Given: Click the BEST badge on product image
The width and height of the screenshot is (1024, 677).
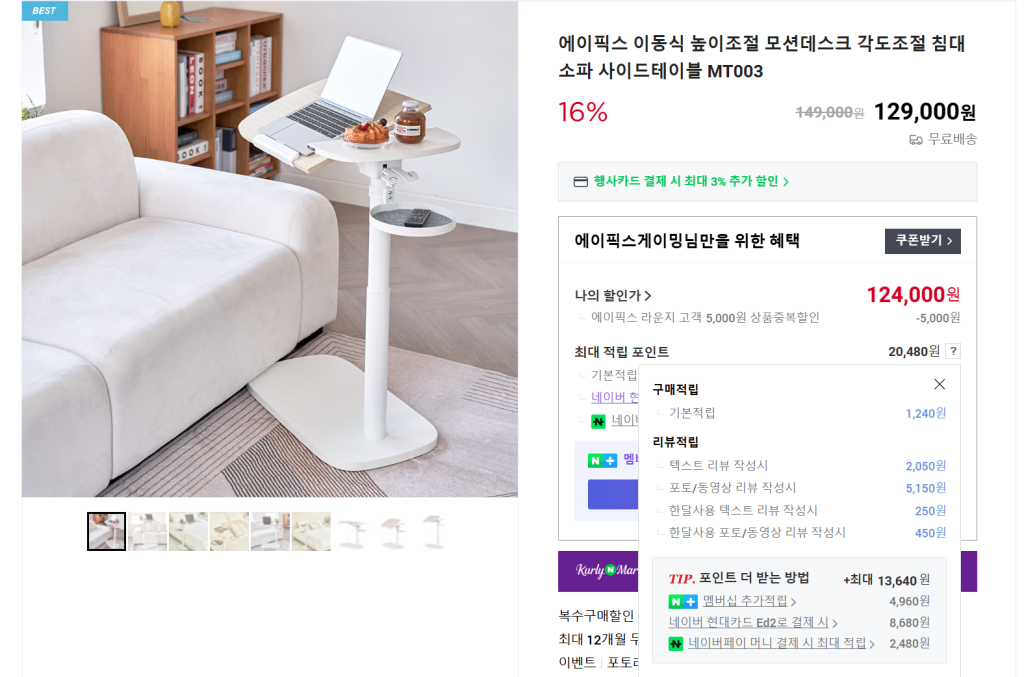Looking at the screenshot, I should point(44,10).
